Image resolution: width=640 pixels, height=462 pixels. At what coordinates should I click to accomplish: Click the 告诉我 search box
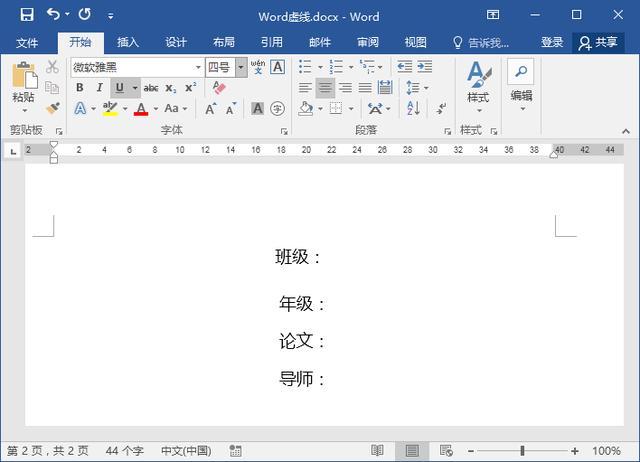pyautogui.click(x=481, y=42)
